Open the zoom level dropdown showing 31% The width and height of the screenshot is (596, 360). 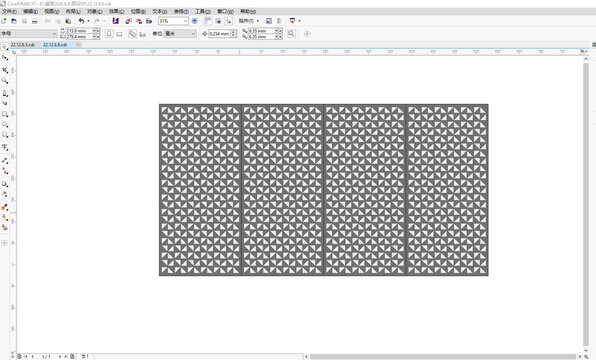pyautogui.click(x=173, y=21)
